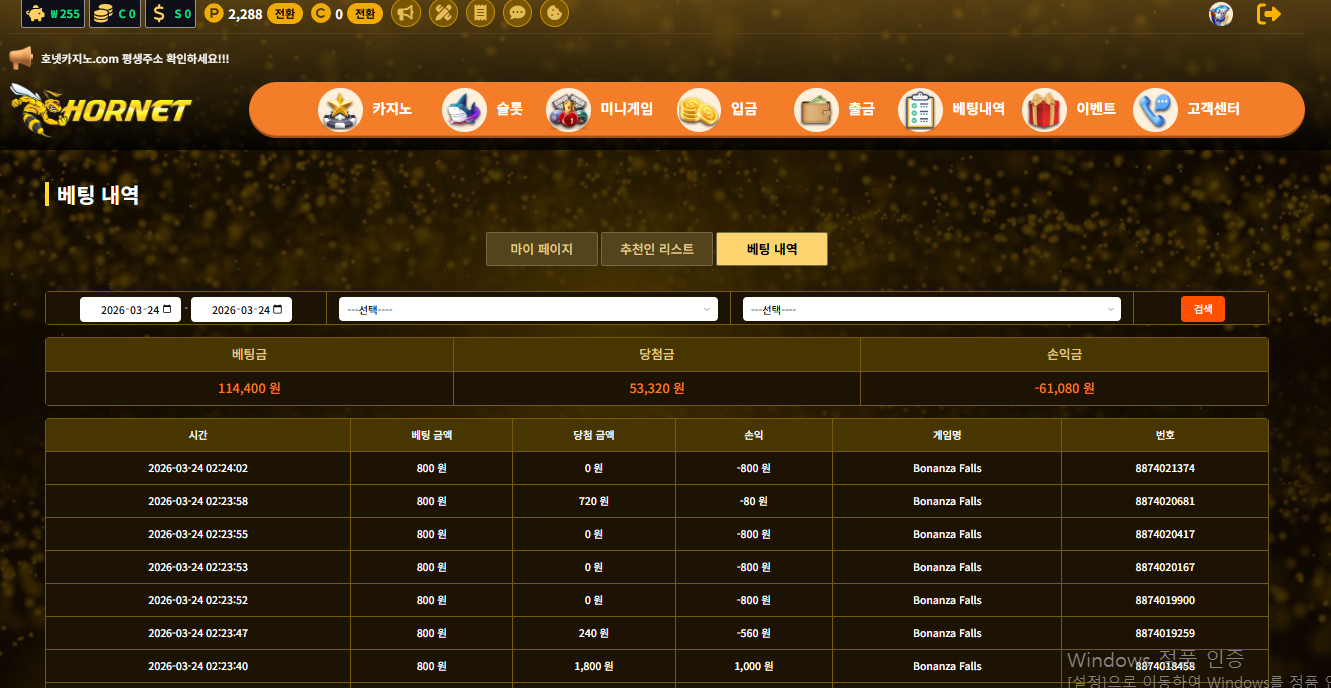This screenshot has height=688, width=1331.
Task: Click the piggy bank balance box
Action: click(x=53, y=14)
